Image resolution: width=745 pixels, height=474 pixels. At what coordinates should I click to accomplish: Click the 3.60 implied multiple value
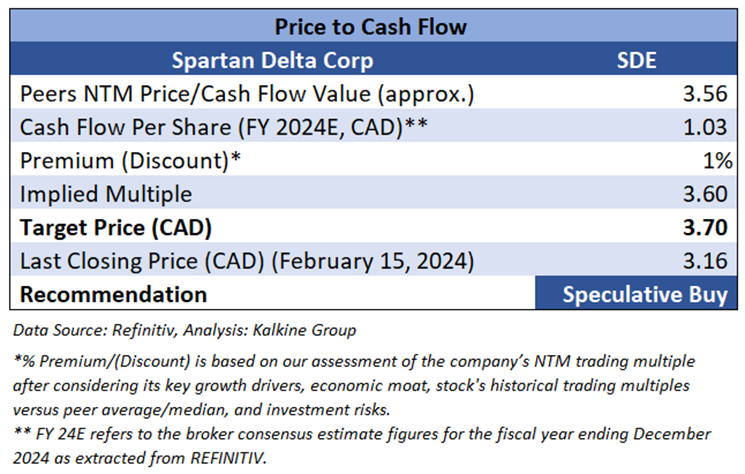tap(708, 195)
